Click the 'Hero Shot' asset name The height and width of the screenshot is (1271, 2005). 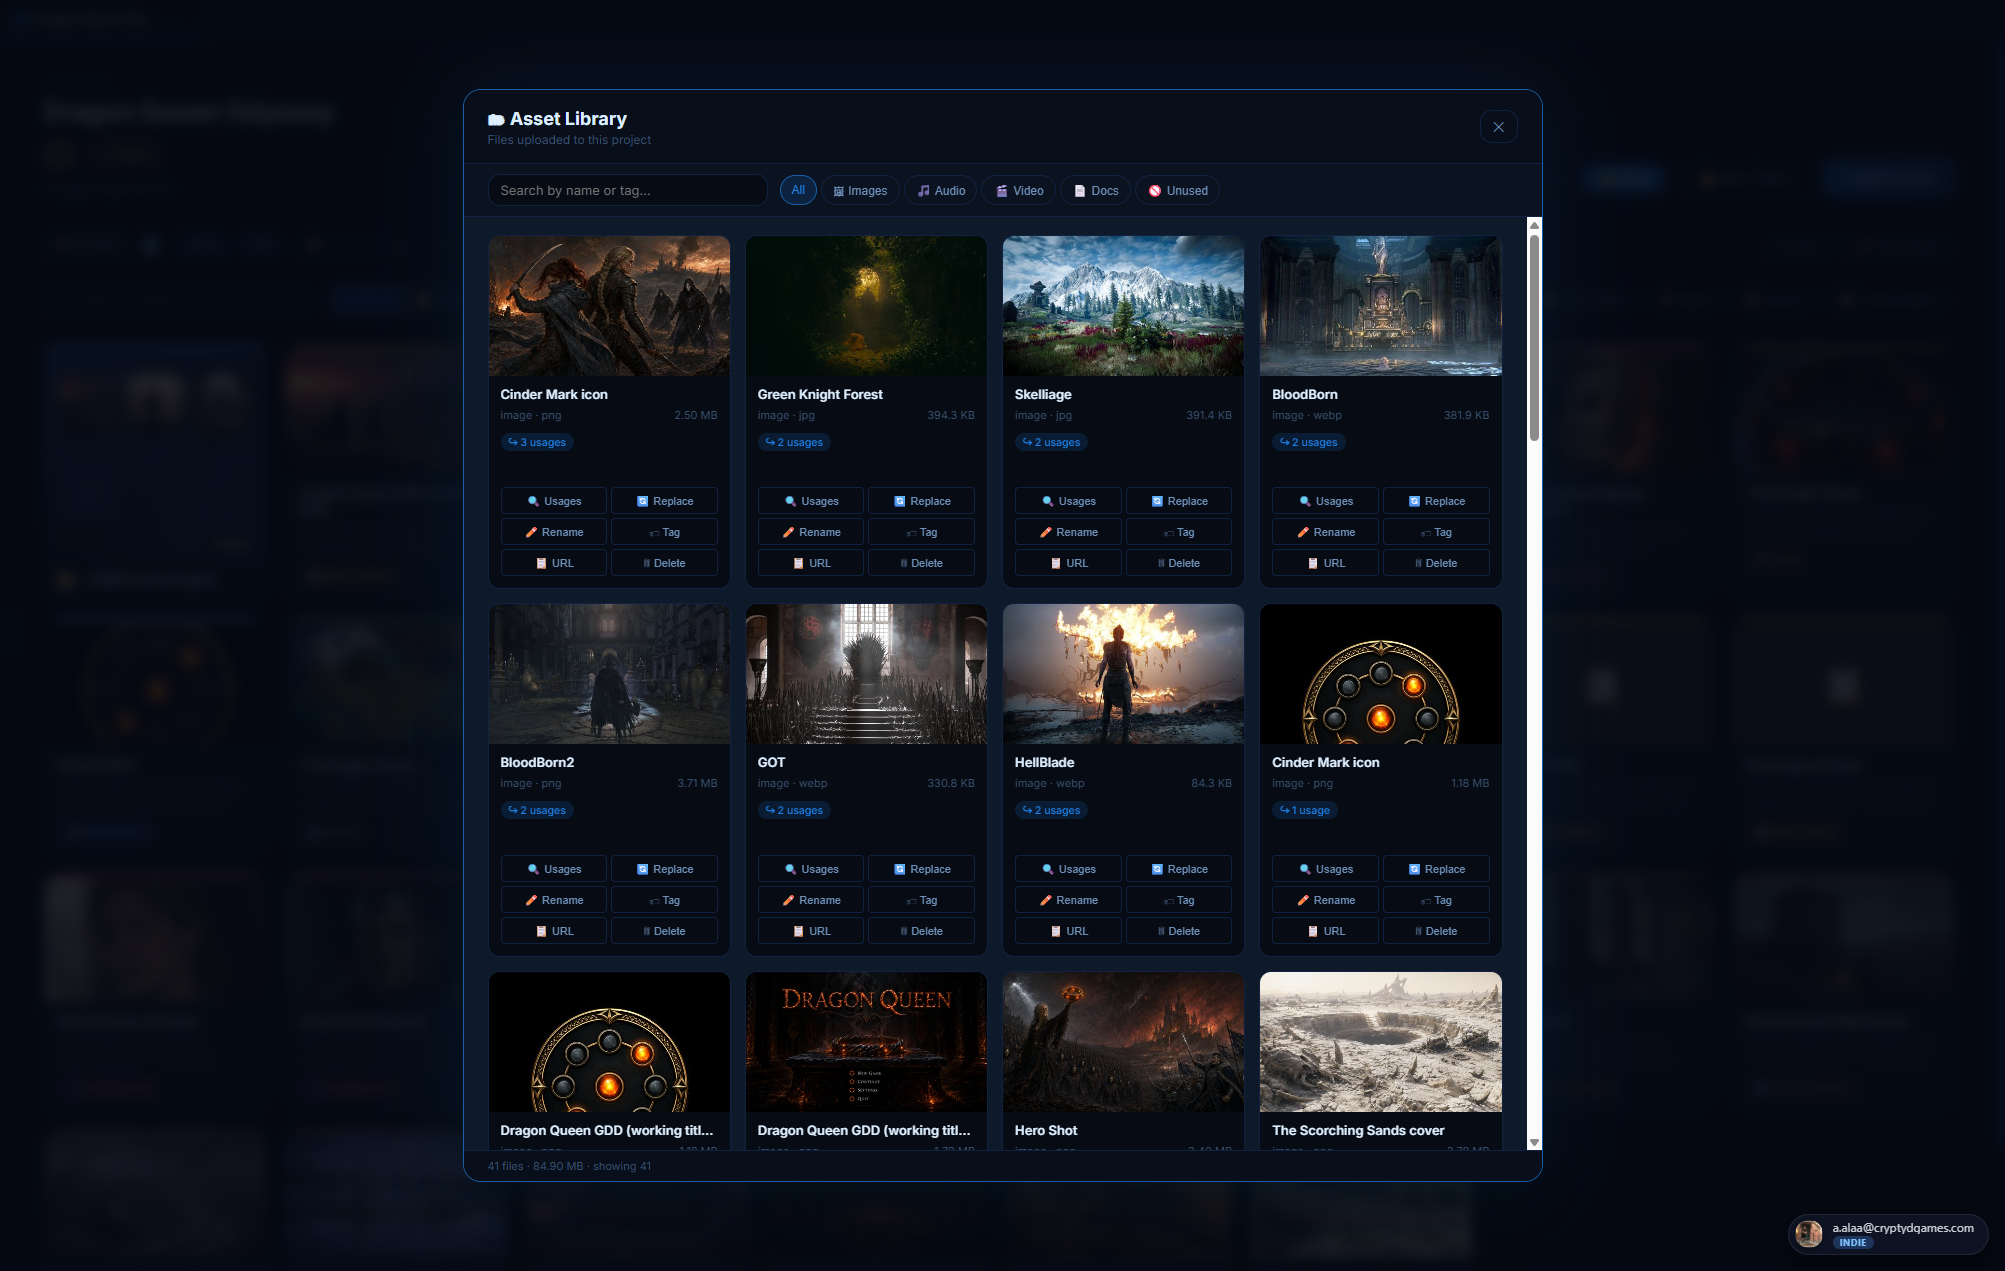coord(1046,1130)
